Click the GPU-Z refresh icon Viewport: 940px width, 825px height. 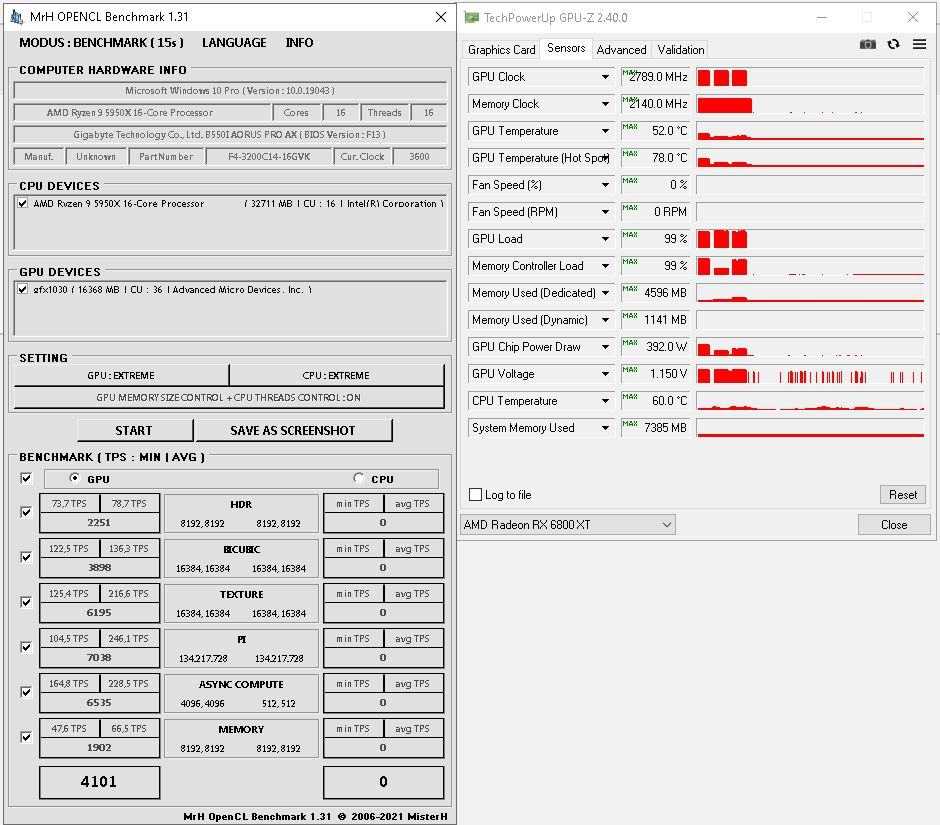(893, 44)
